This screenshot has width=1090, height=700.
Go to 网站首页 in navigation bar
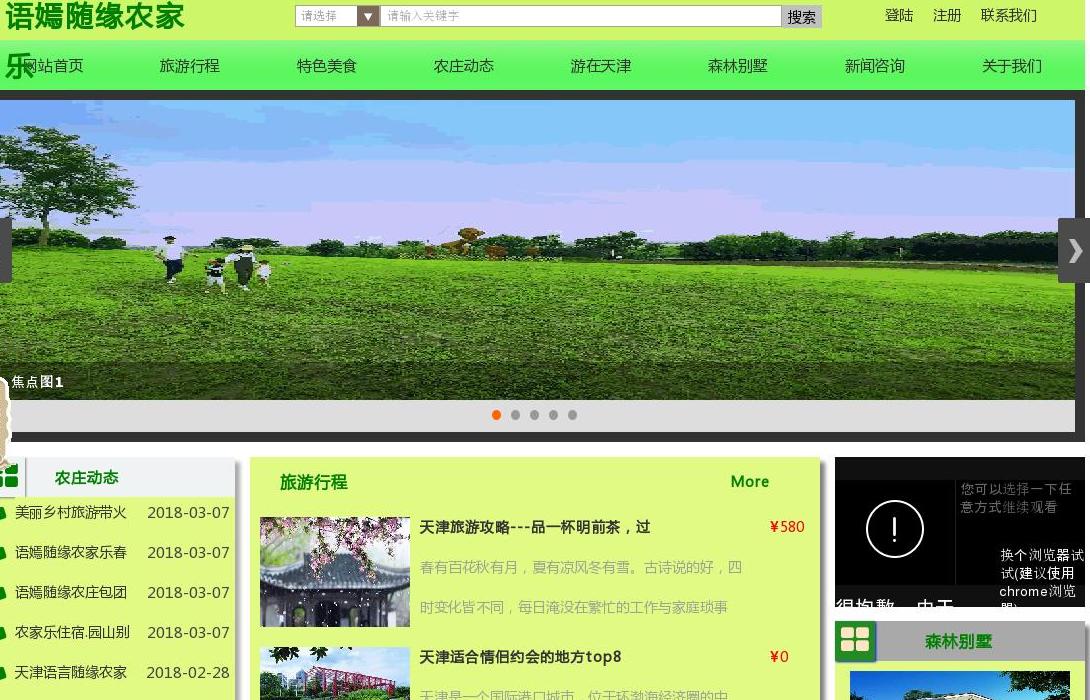click(x=53, y=66)
